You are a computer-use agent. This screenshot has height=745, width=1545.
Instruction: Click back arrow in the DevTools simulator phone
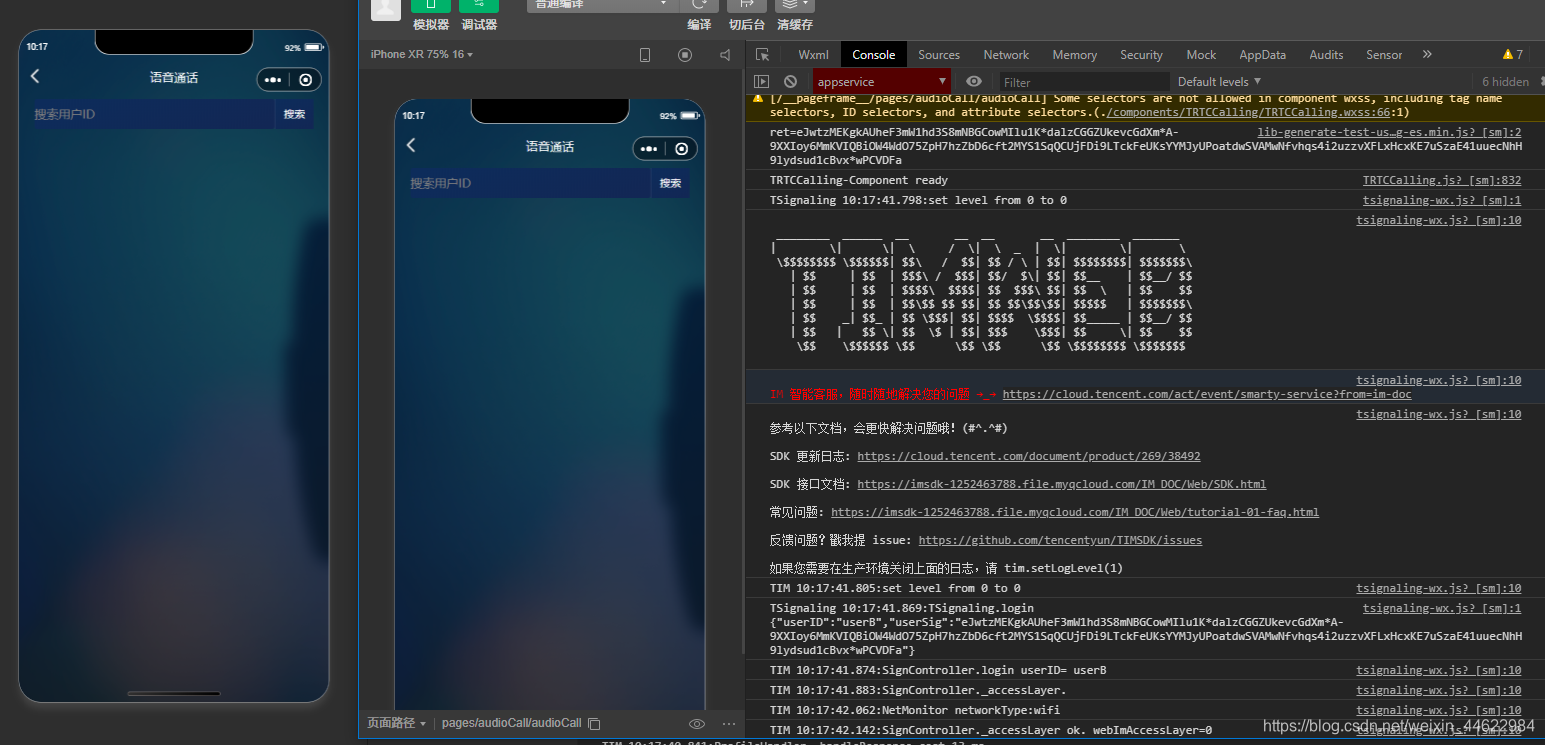point(411,146)
